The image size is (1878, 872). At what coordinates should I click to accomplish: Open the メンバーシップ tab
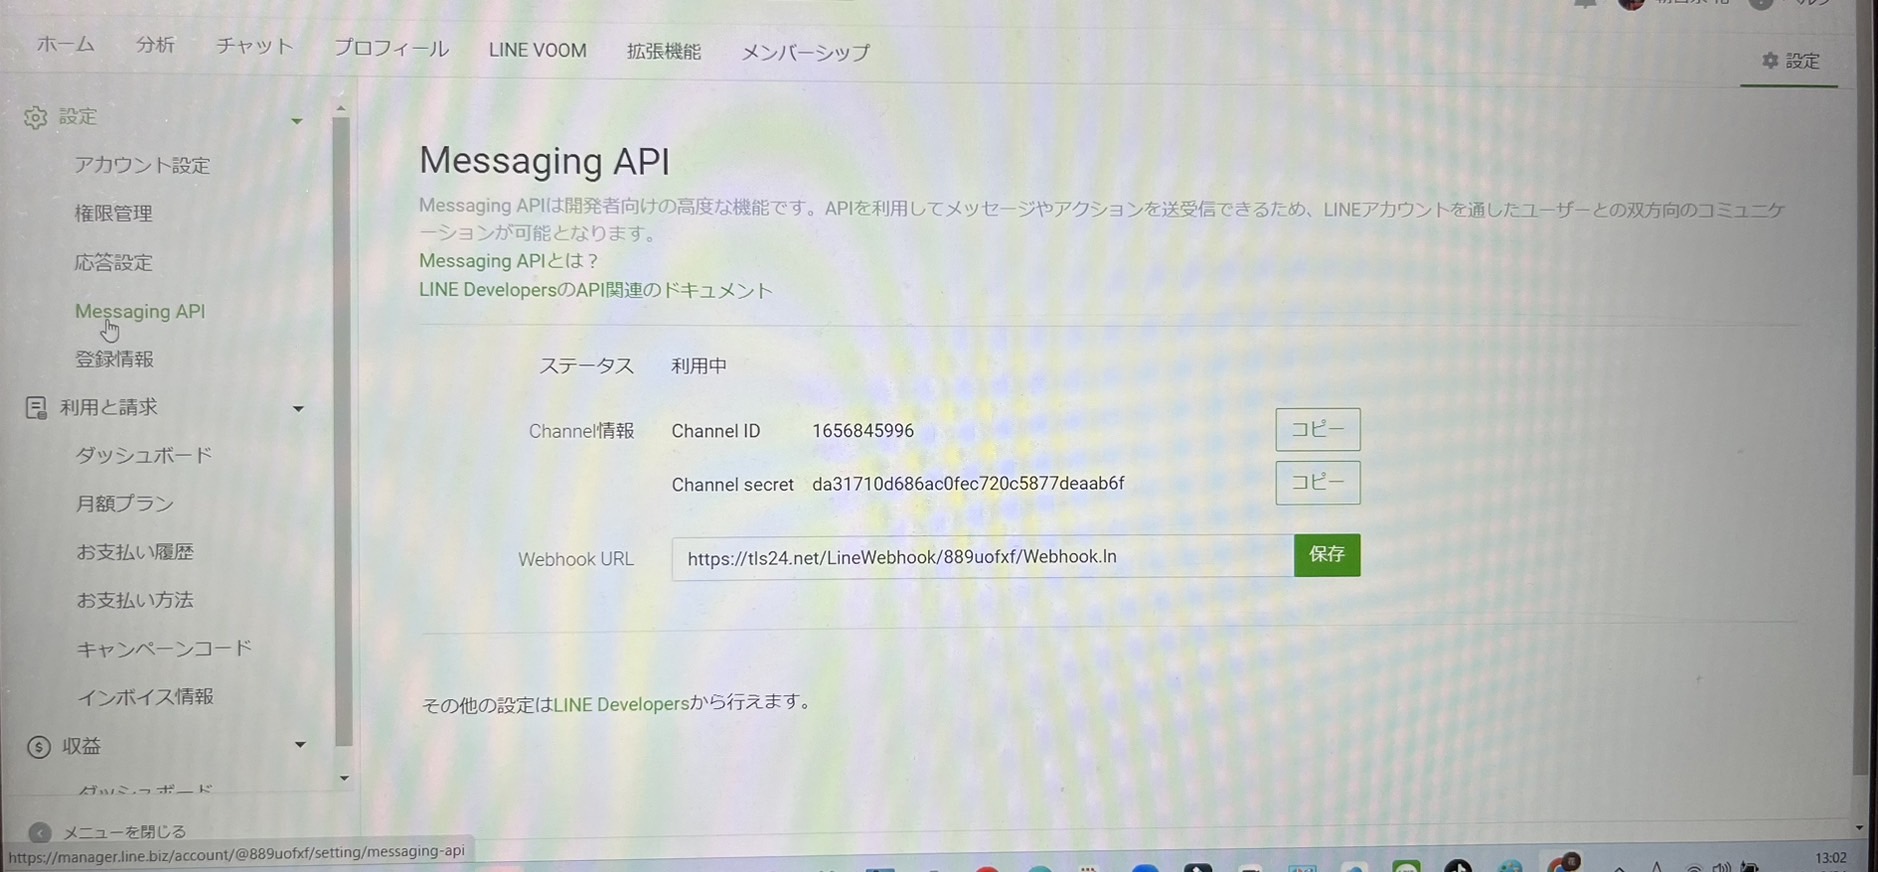click(805, 52)
